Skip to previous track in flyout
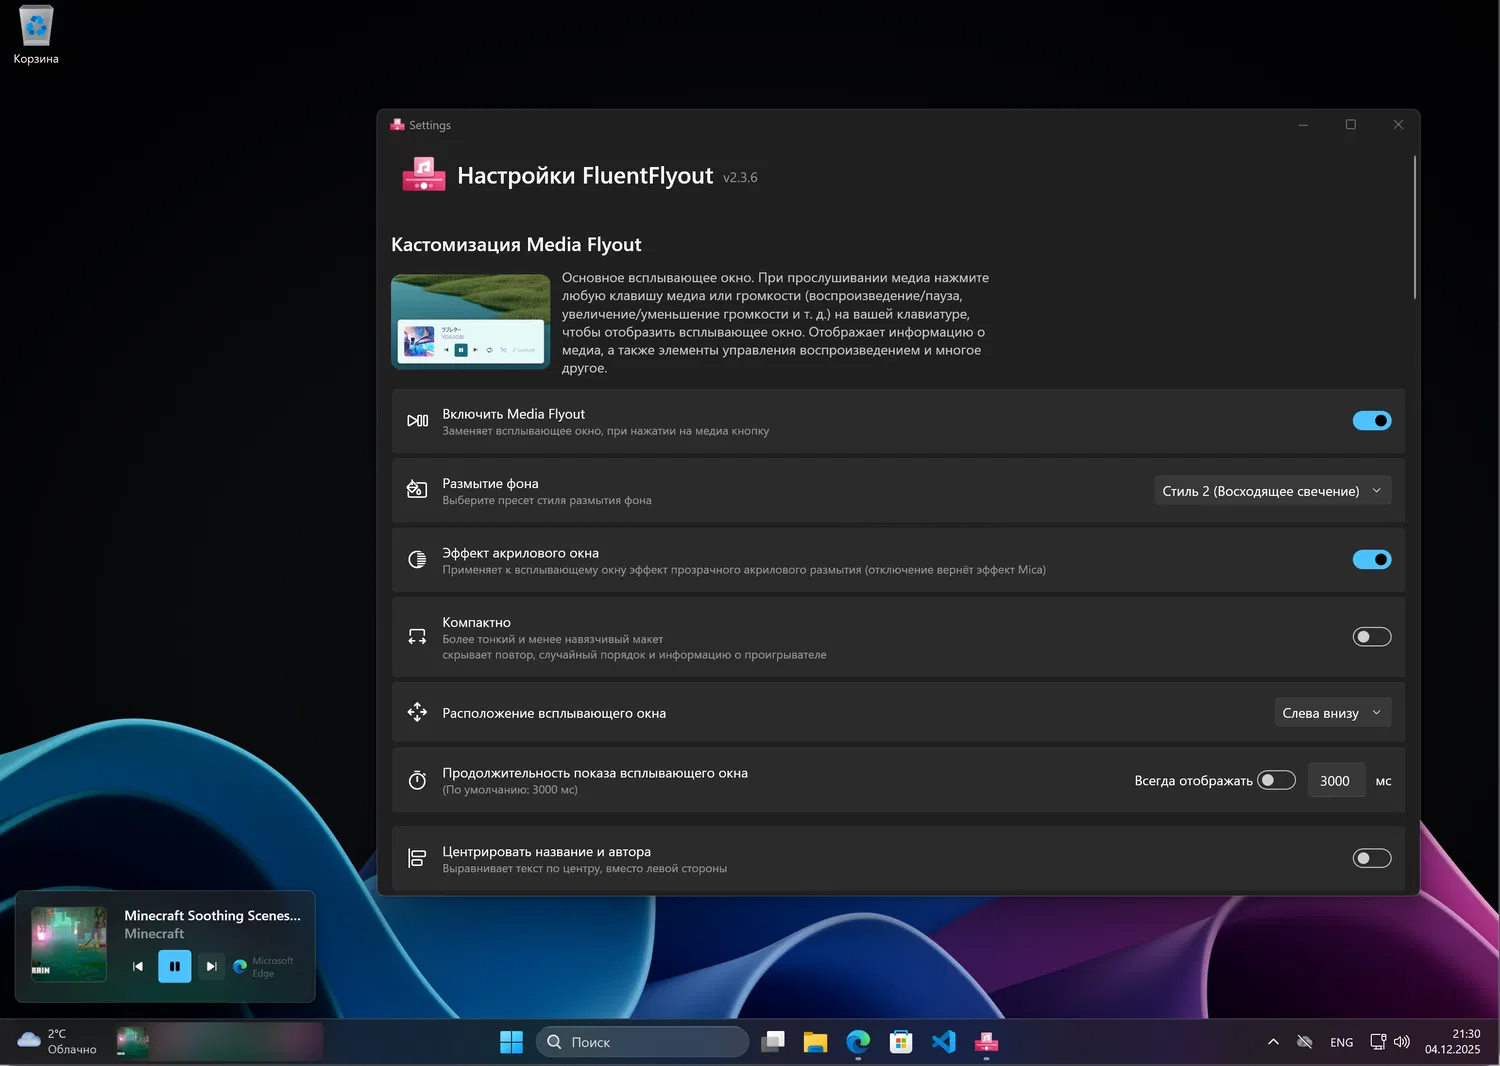This screenshot has width=1500, height=1066. point(138,966)
